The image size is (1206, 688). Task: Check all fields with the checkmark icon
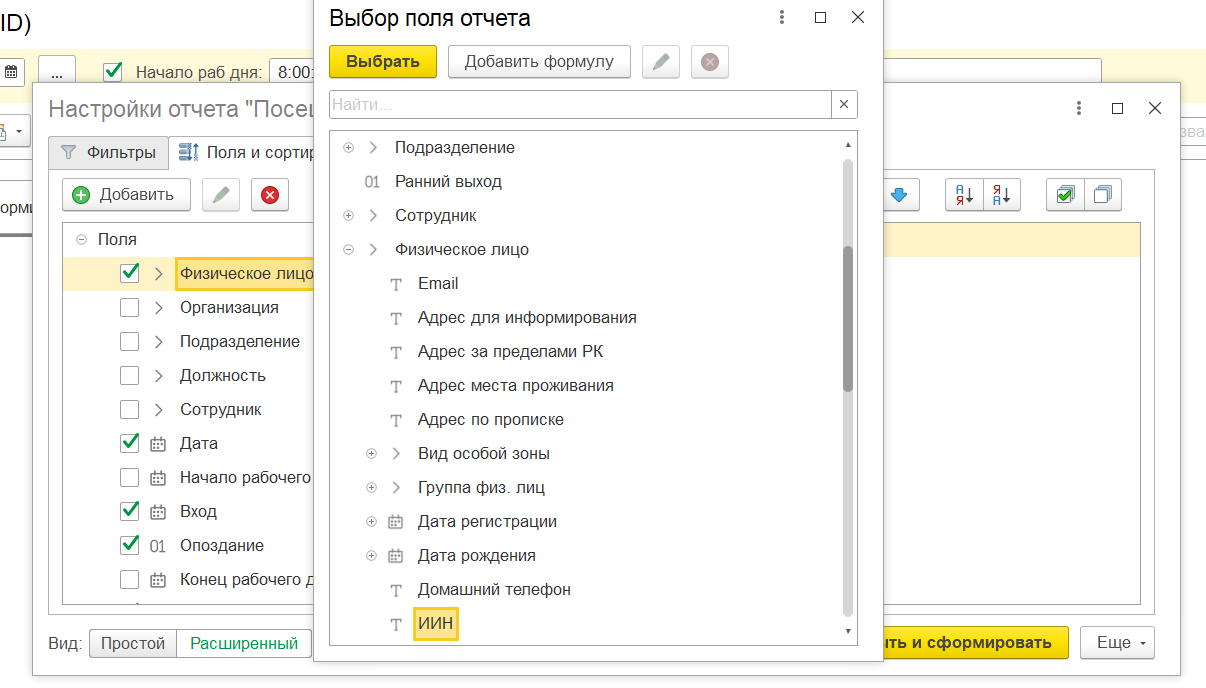tap(1065, 195)
